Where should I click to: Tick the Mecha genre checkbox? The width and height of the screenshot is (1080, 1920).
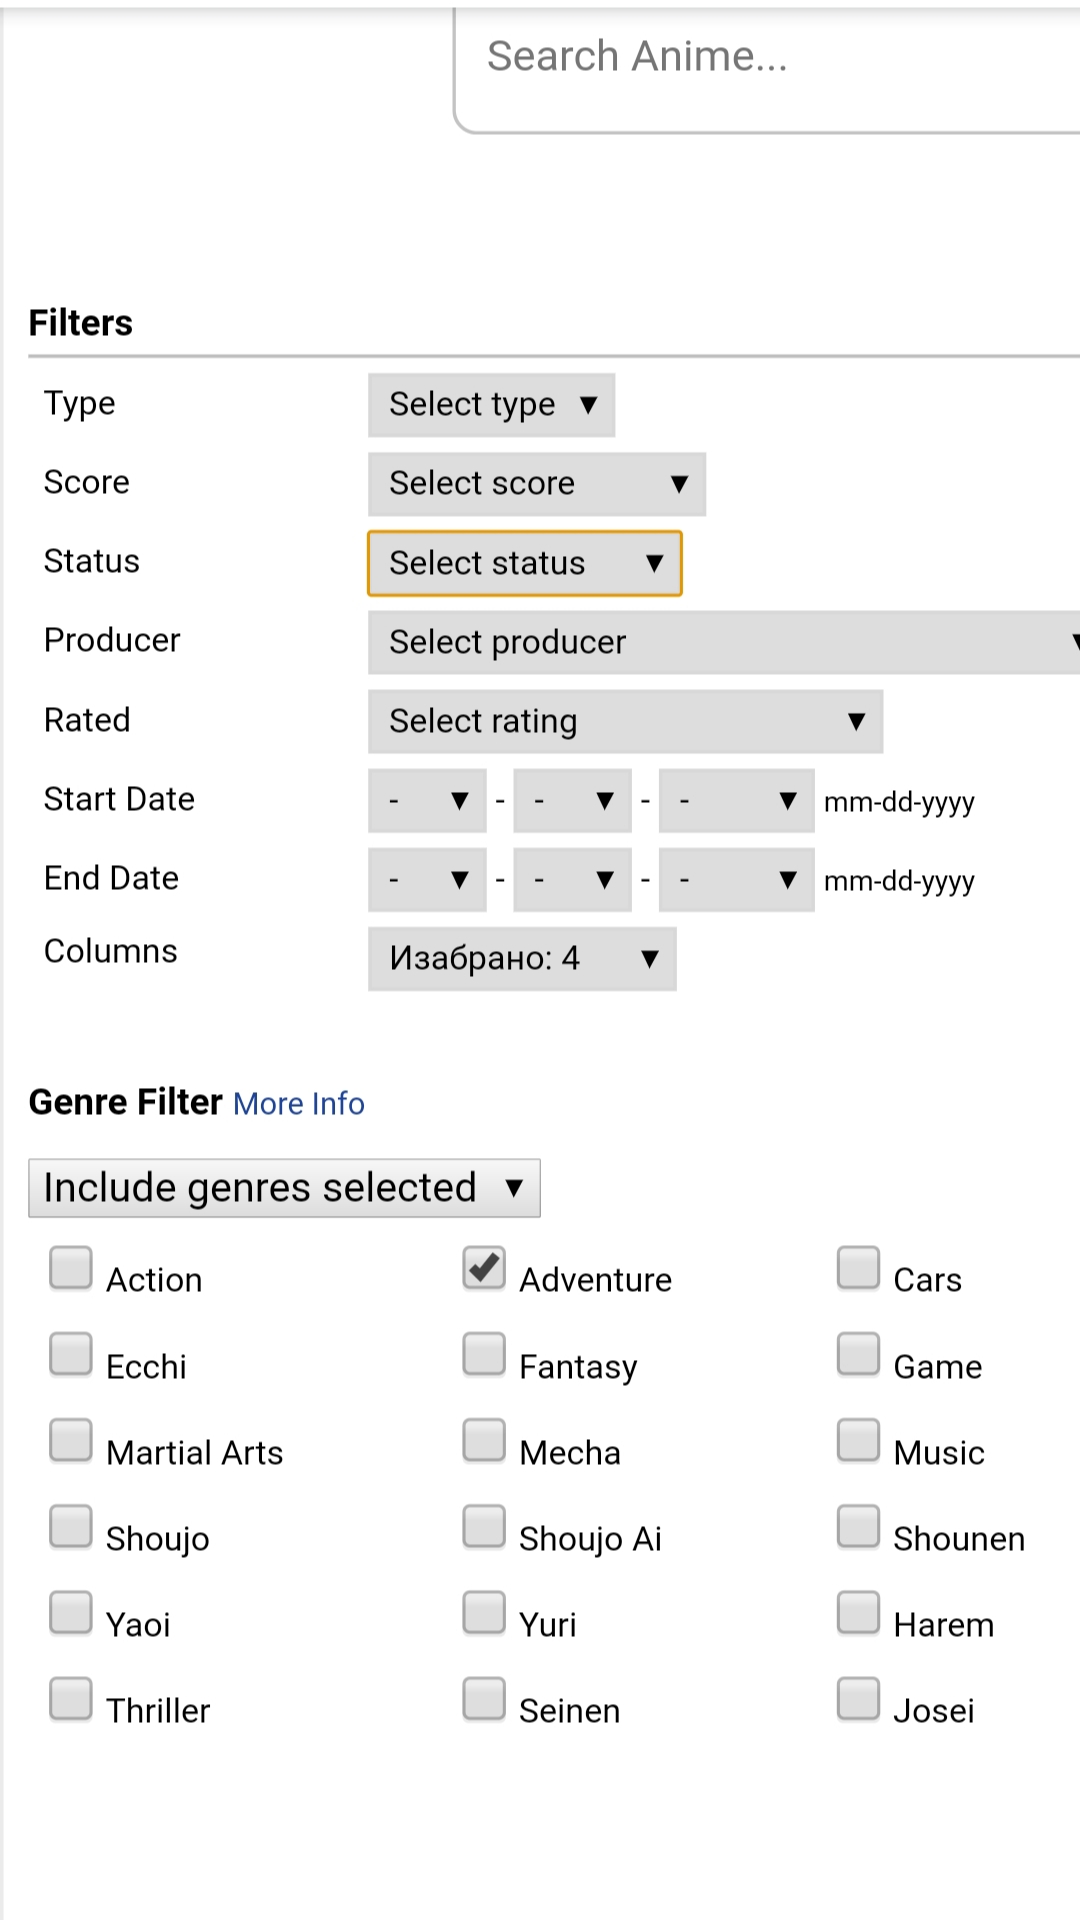click(x=484, y=1440)
